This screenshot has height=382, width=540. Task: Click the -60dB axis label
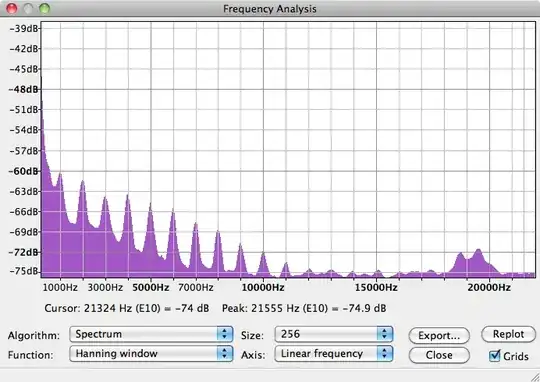pyautogui.click(x=23, y=171)
